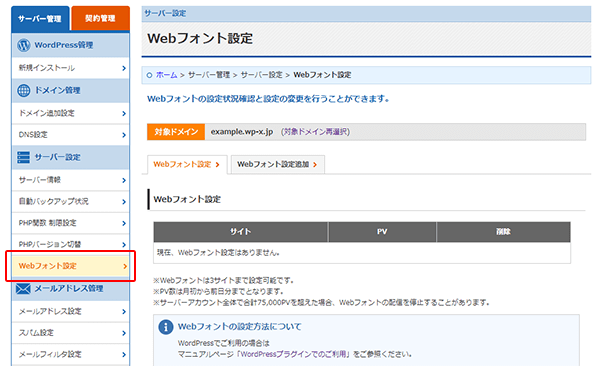Click the 現在、Webフォント設定はありません table row
The width and height of the screenshot is (600, 366).
362,253
